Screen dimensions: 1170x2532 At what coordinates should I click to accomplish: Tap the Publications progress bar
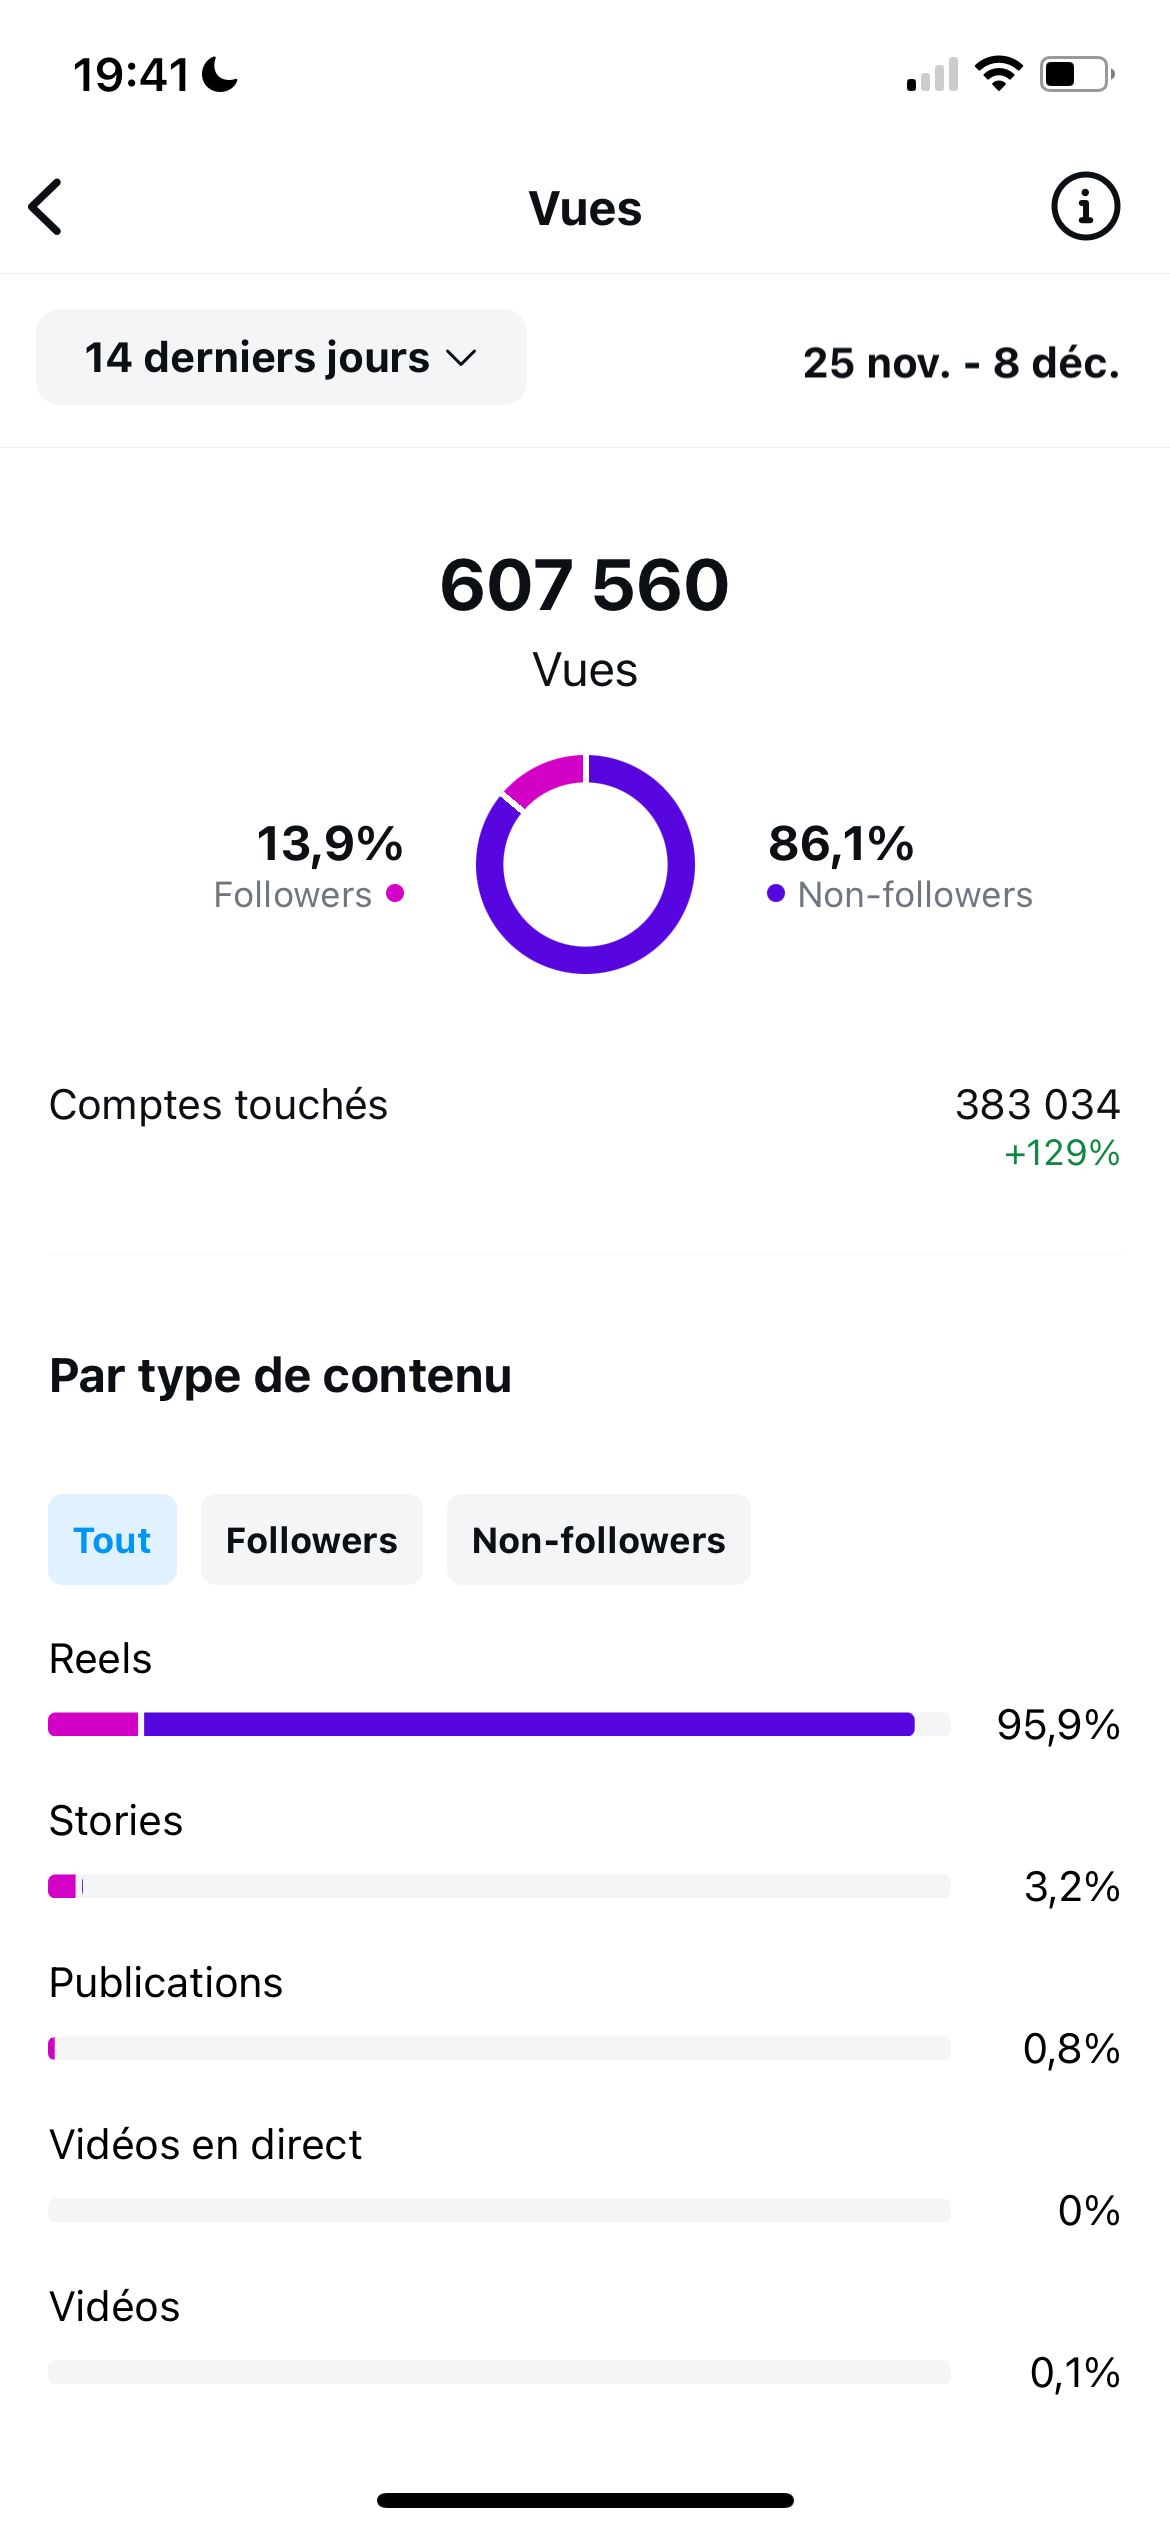pyautogui.click(x=498, y=2048)
